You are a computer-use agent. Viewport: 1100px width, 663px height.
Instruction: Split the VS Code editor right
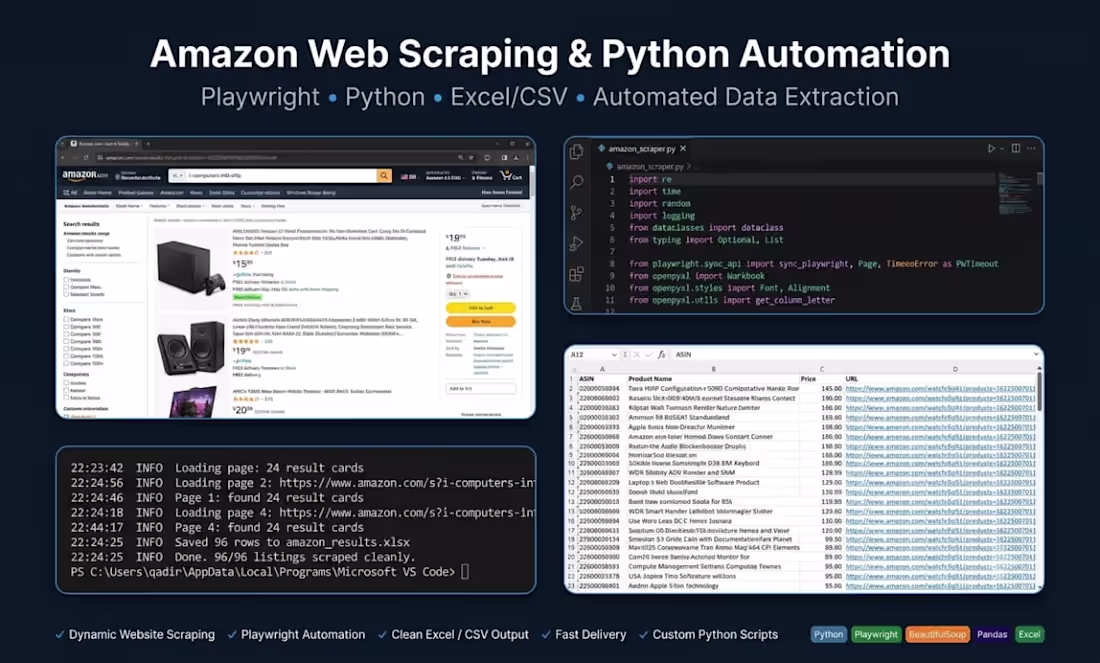[x=1016, y=149]
